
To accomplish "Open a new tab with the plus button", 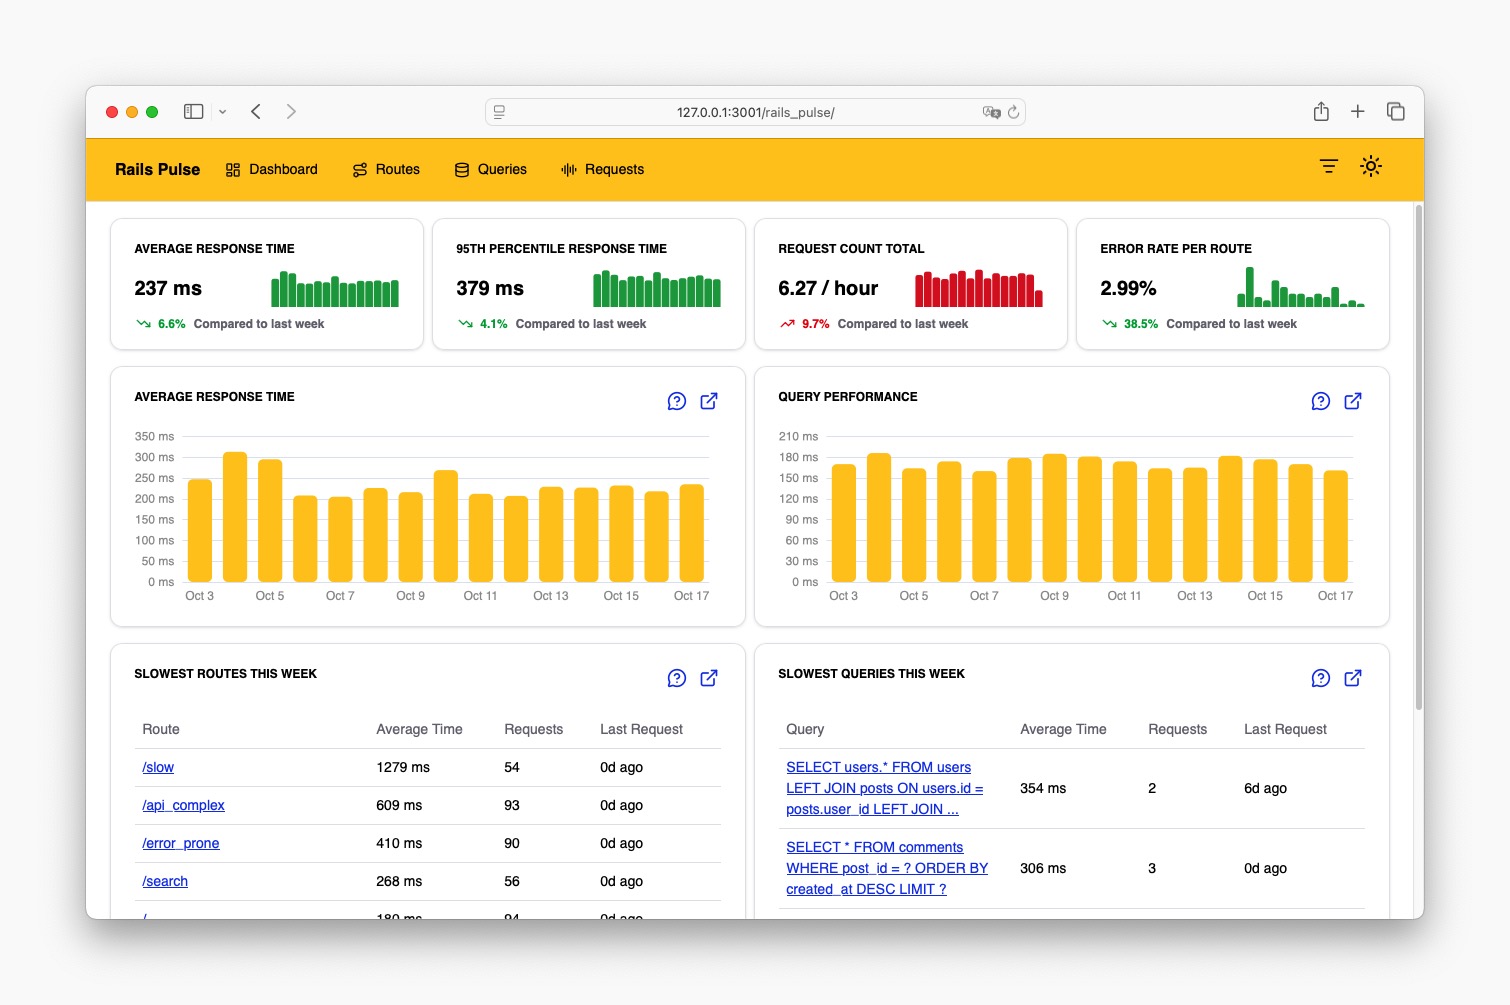I will click(1358, 111).
